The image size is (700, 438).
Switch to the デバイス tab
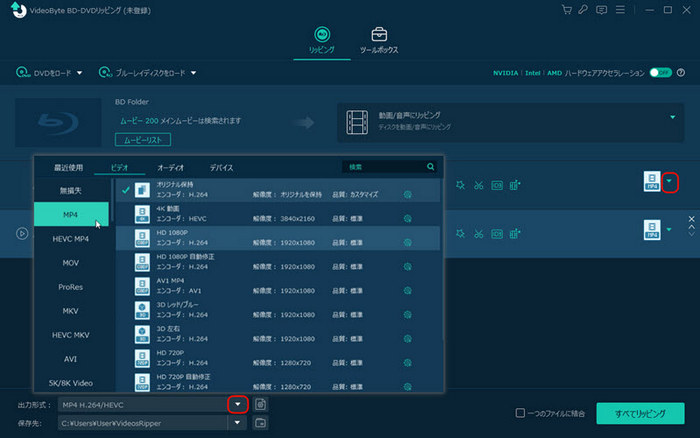(x=221, y=167)
